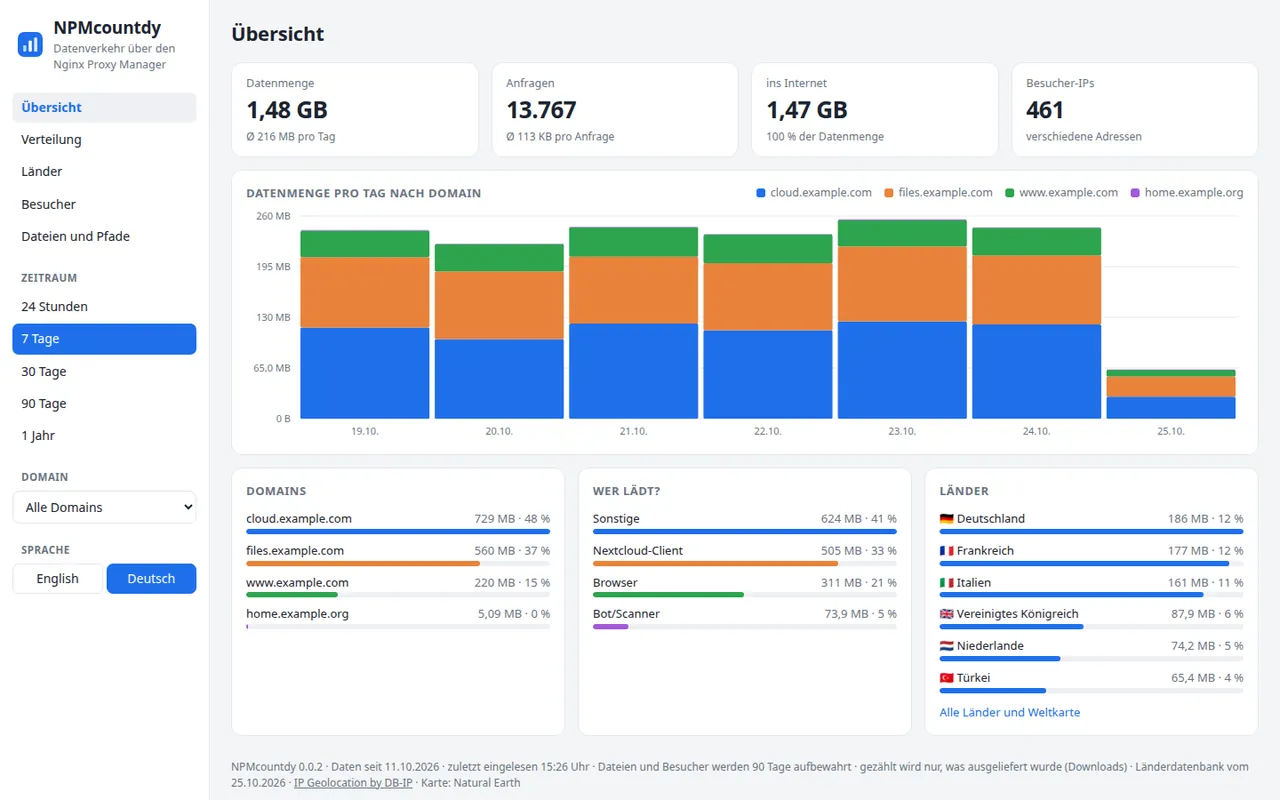Toggle files.example.com legend swatch in chart
1280x800 pixels.
[x=889, y=193]
